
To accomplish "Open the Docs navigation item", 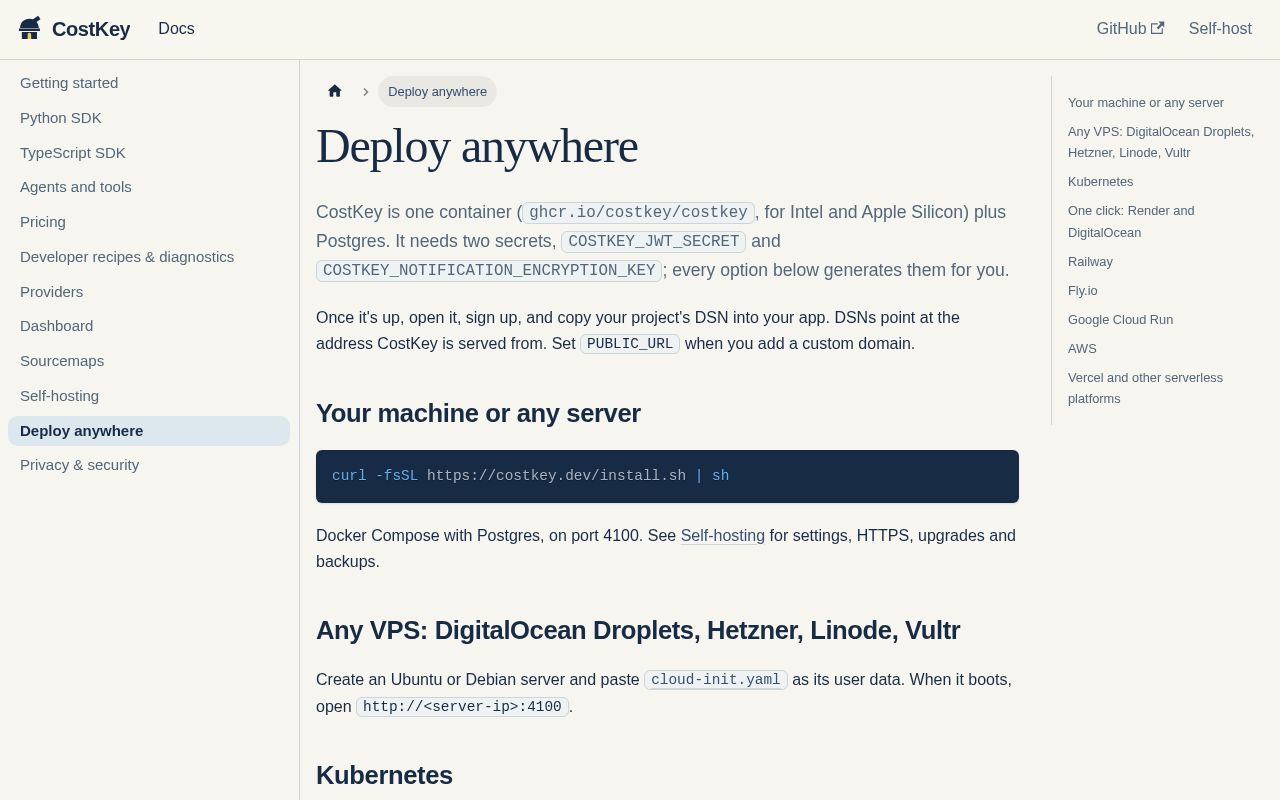I will coord(176,29).
